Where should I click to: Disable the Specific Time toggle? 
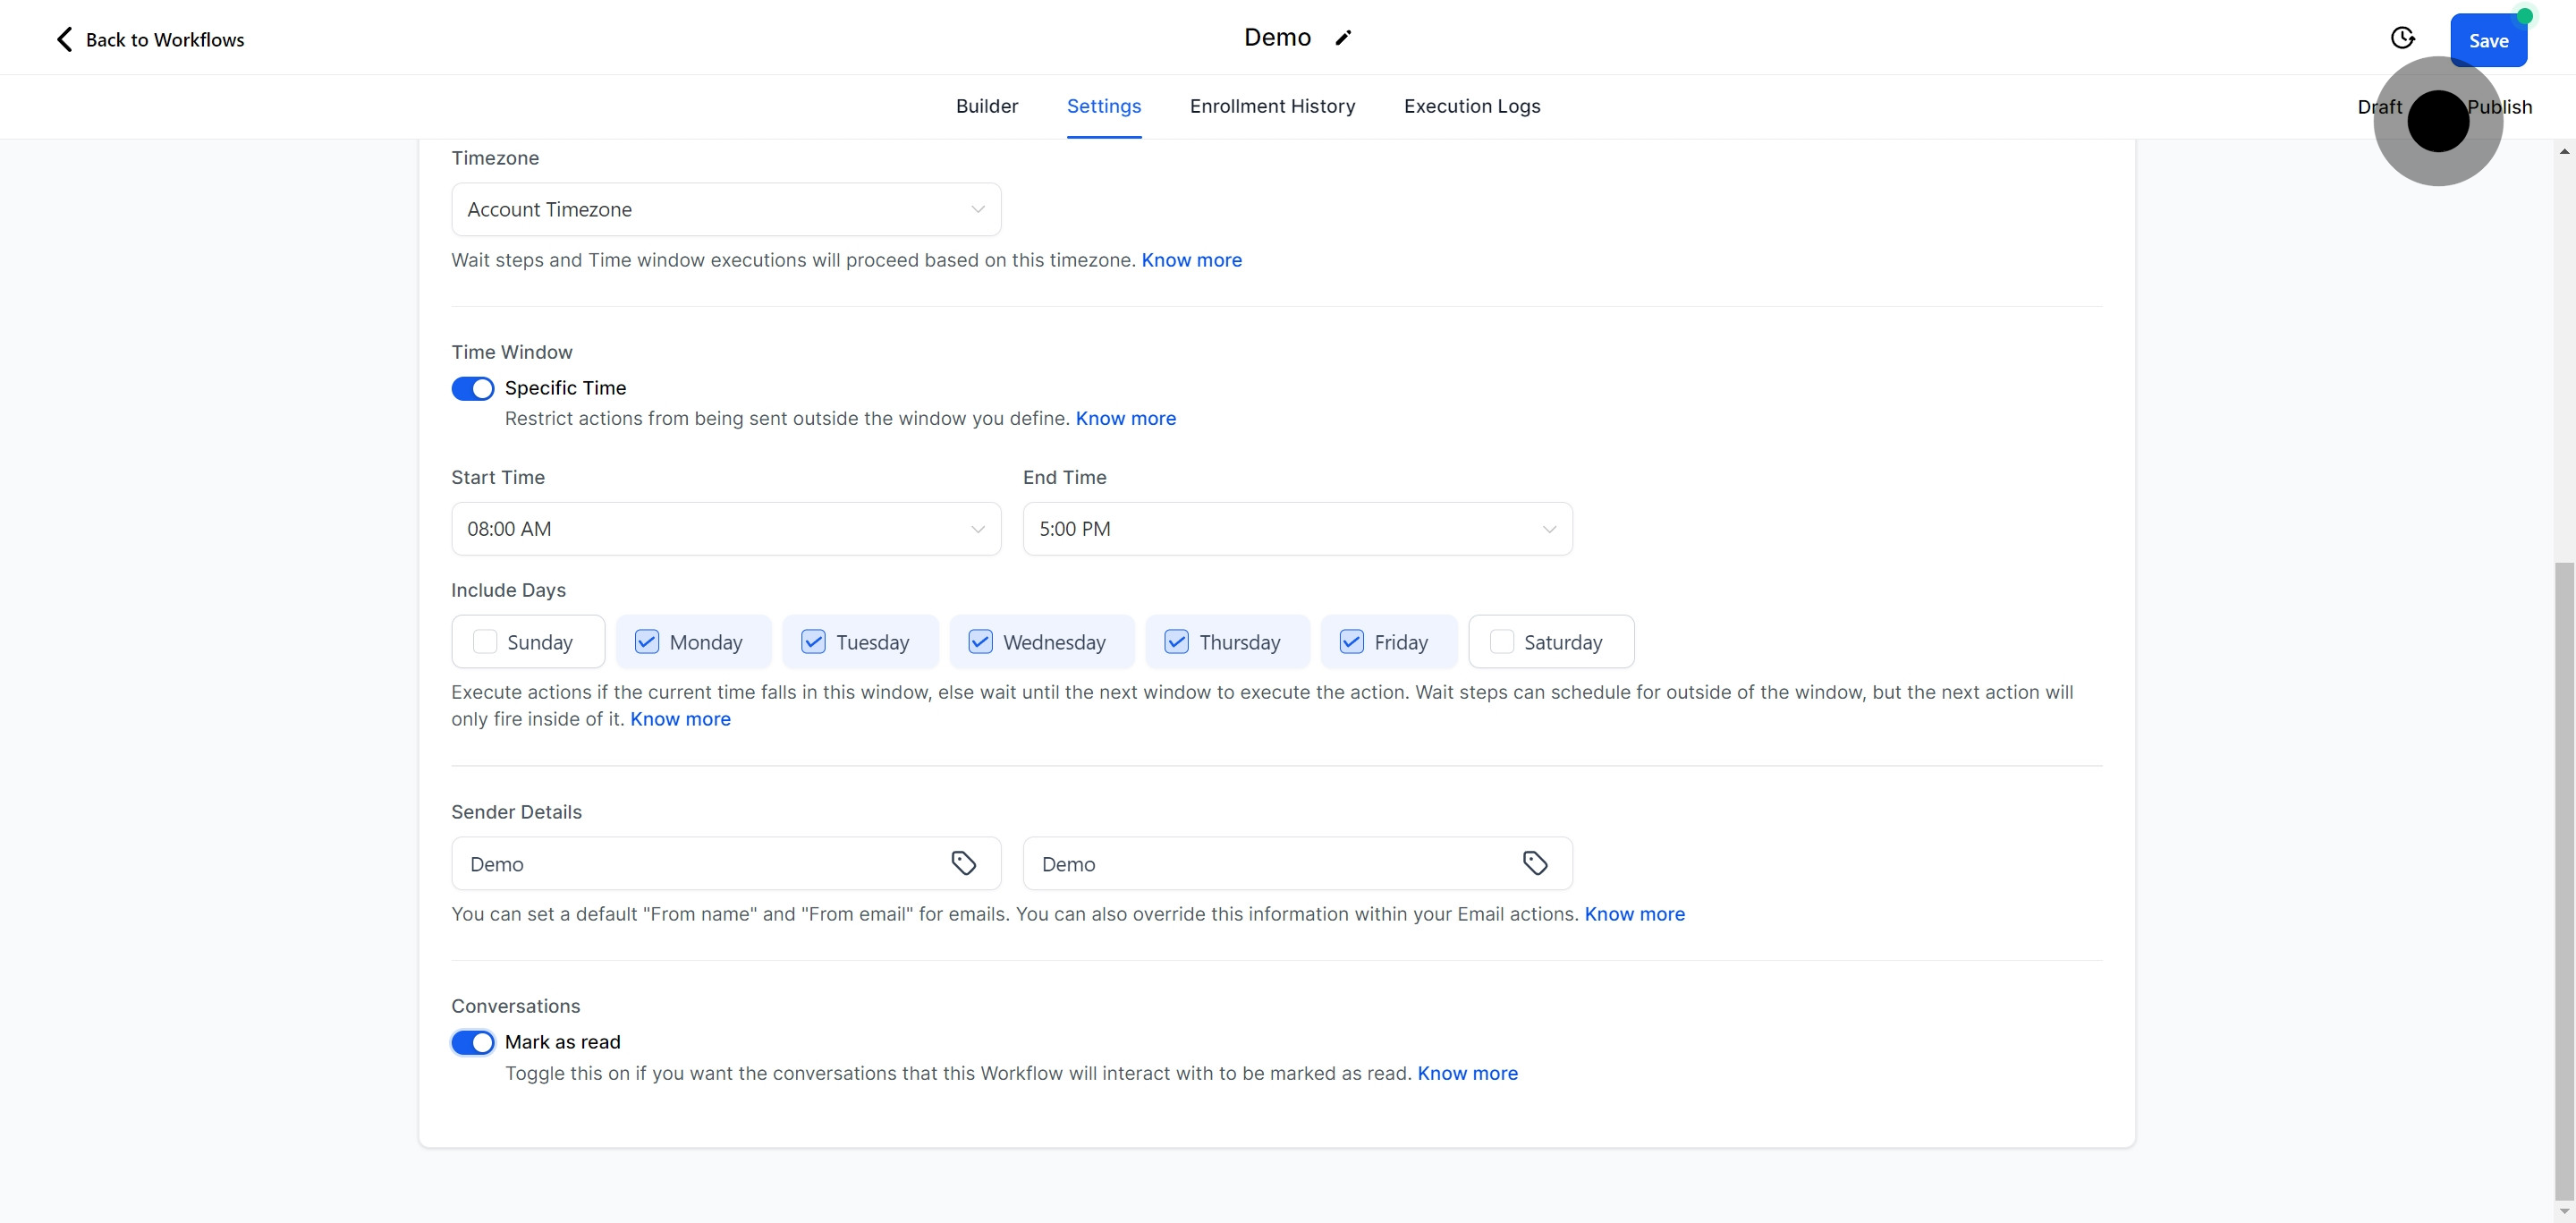pos(472,388)
